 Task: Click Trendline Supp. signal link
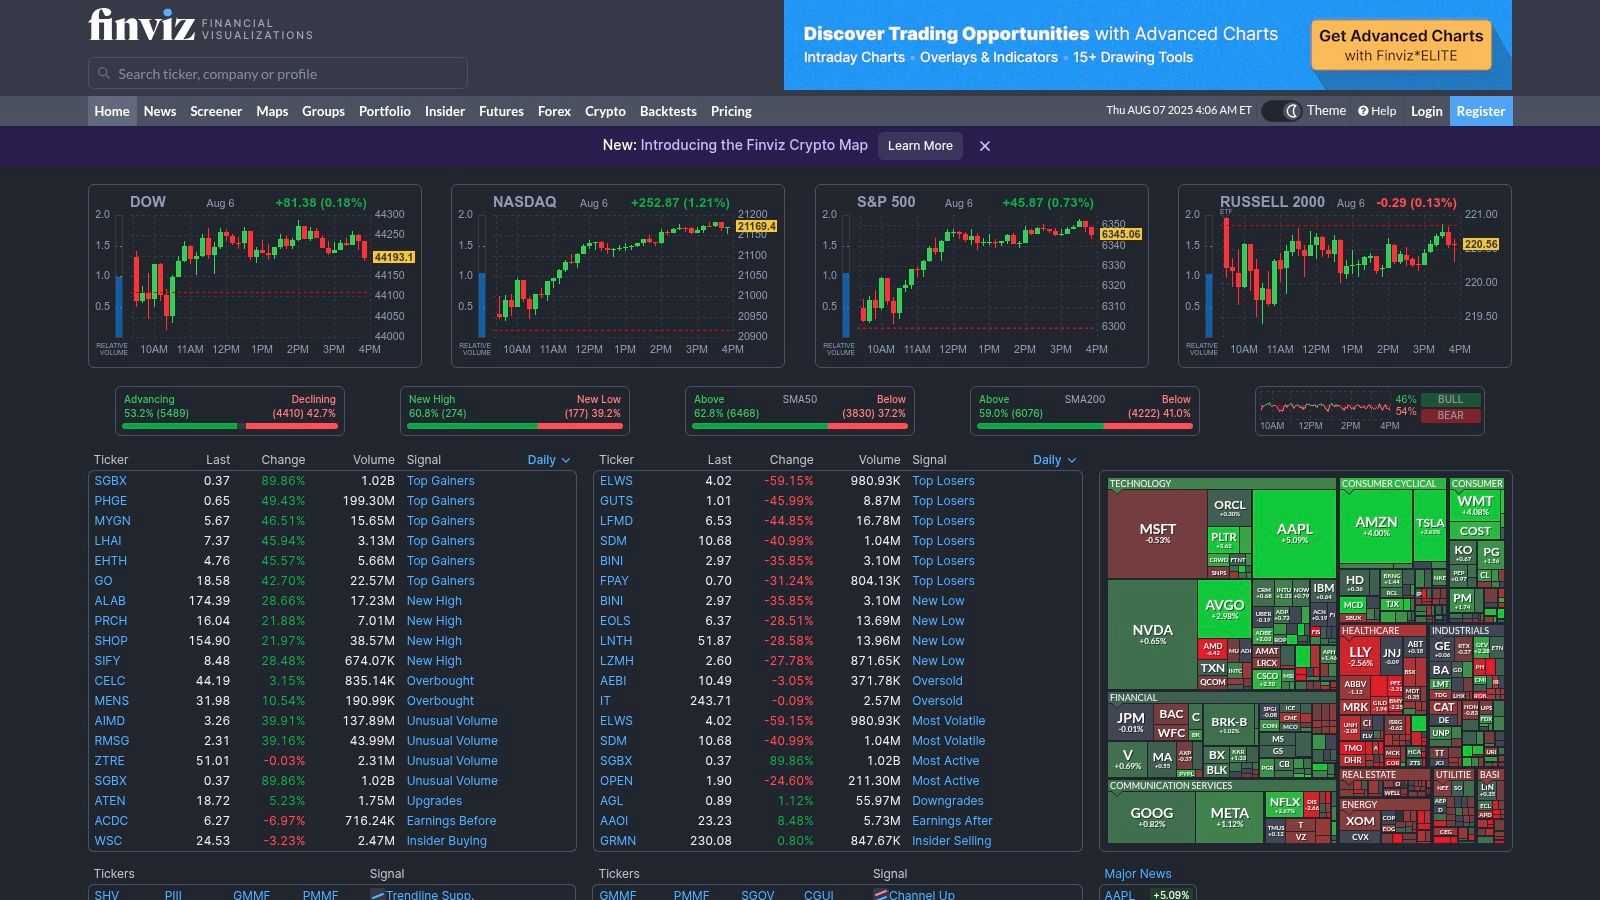point(430,895)
